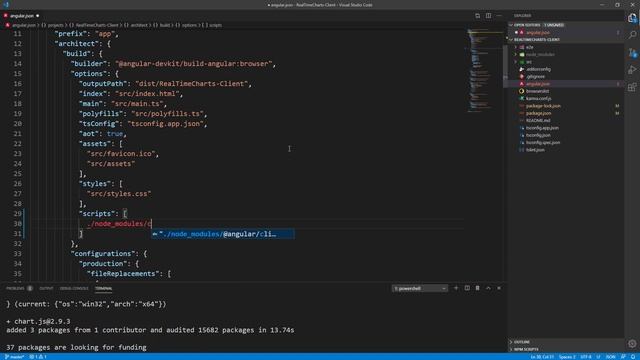Click the line and column indicator in status bar
The width and height of the screenshot is (640, 360).
(542, 357)
